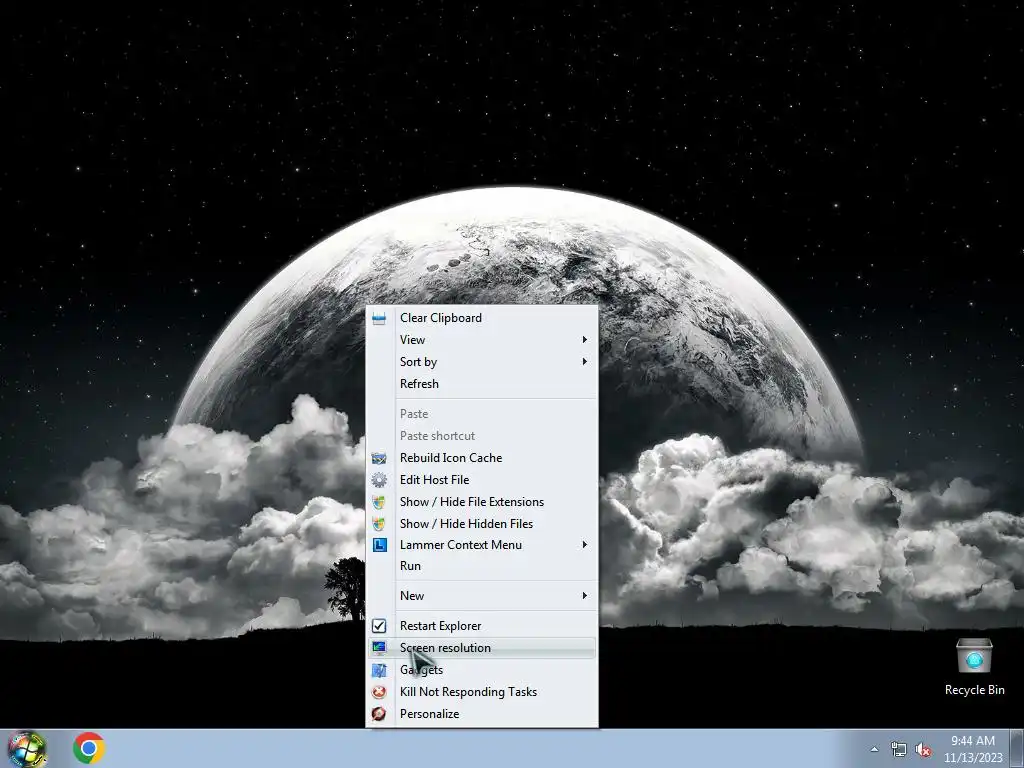Click the Show desktop strip at the taskbar edge
The image size is (1024, 768).
(1017, 749)
